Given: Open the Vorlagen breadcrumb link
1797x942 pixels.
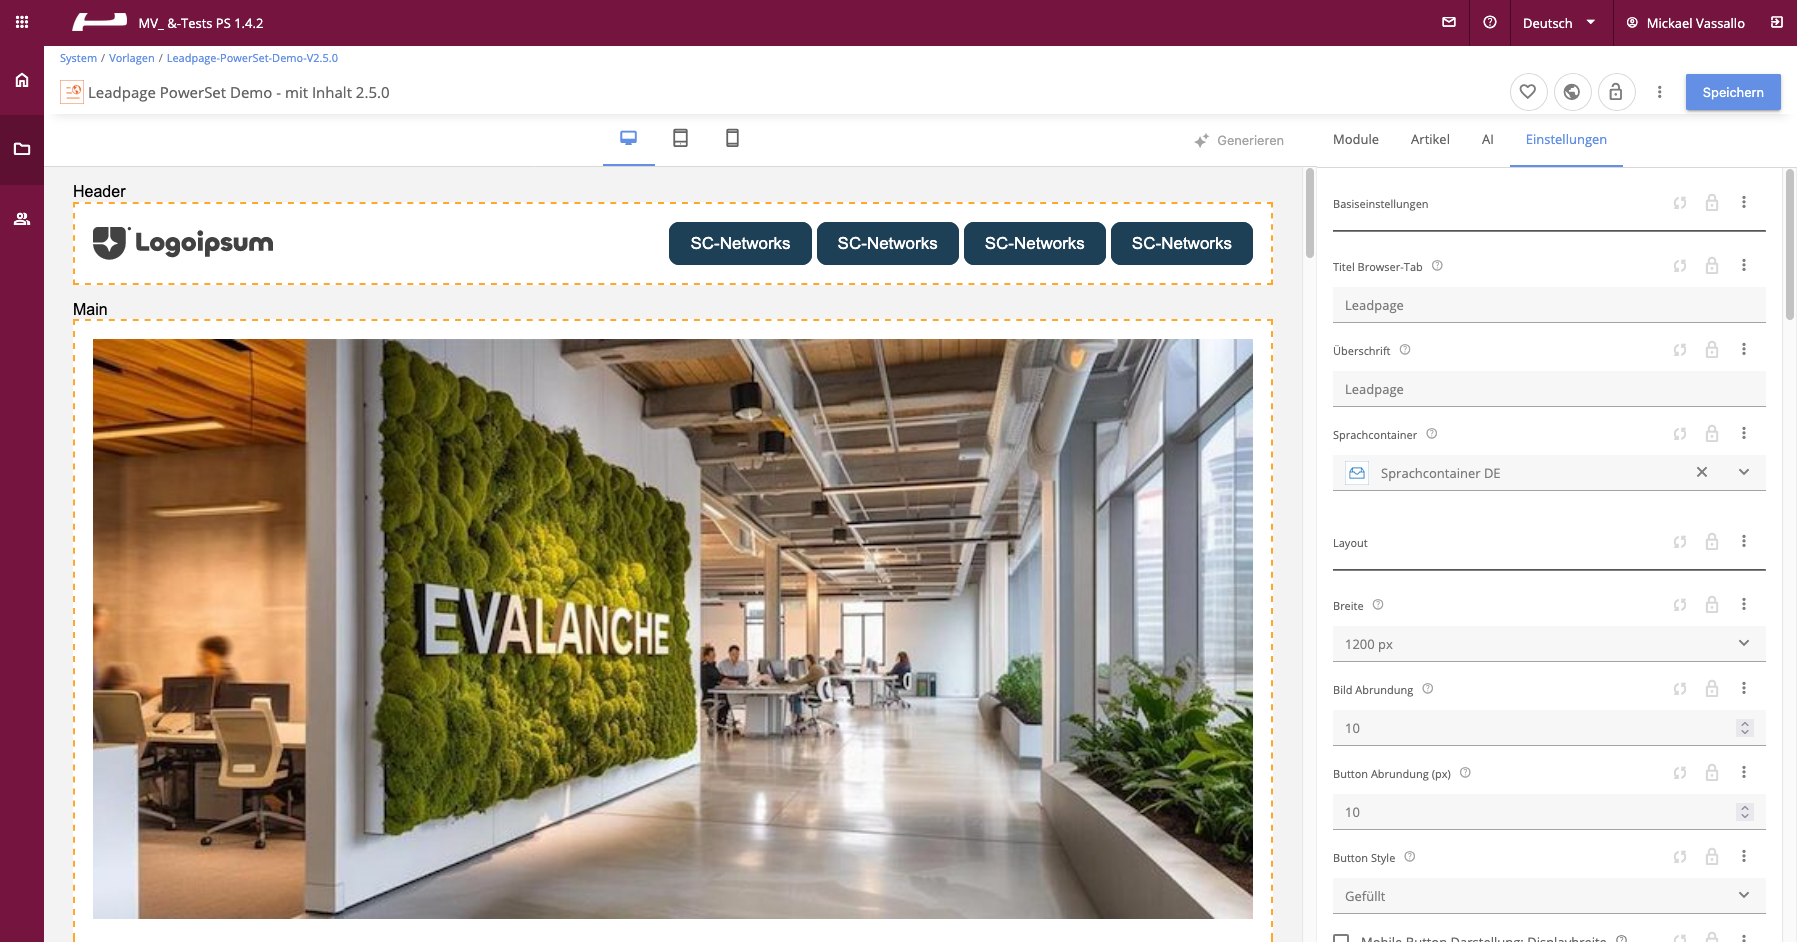Looking at the screenshot, I should click(x=131, y=58).
